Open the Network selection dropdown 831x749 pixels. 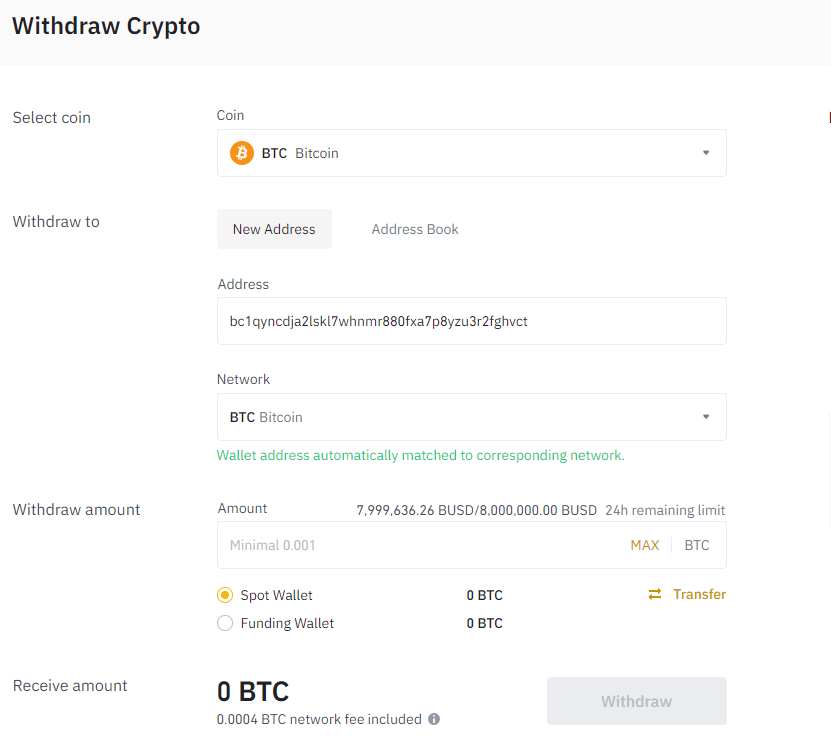[x=472, y=417]
